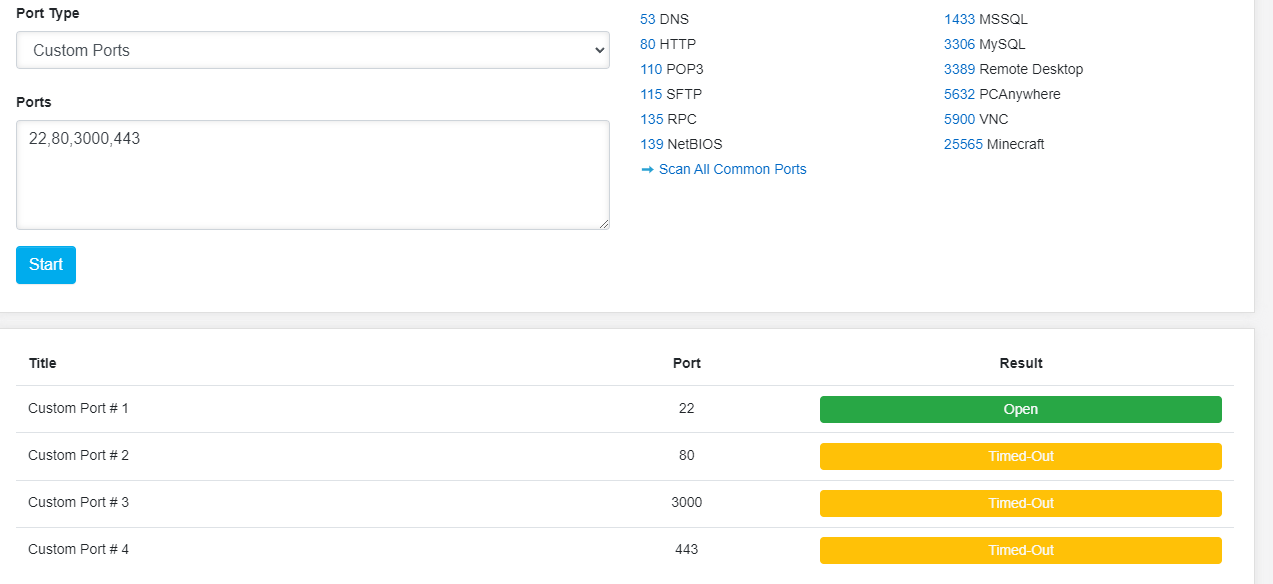The height and width of the screenshot is (584, 1273).
Task: Click the 139 NetBIOS port link
Action: click(x=651, y=144)
